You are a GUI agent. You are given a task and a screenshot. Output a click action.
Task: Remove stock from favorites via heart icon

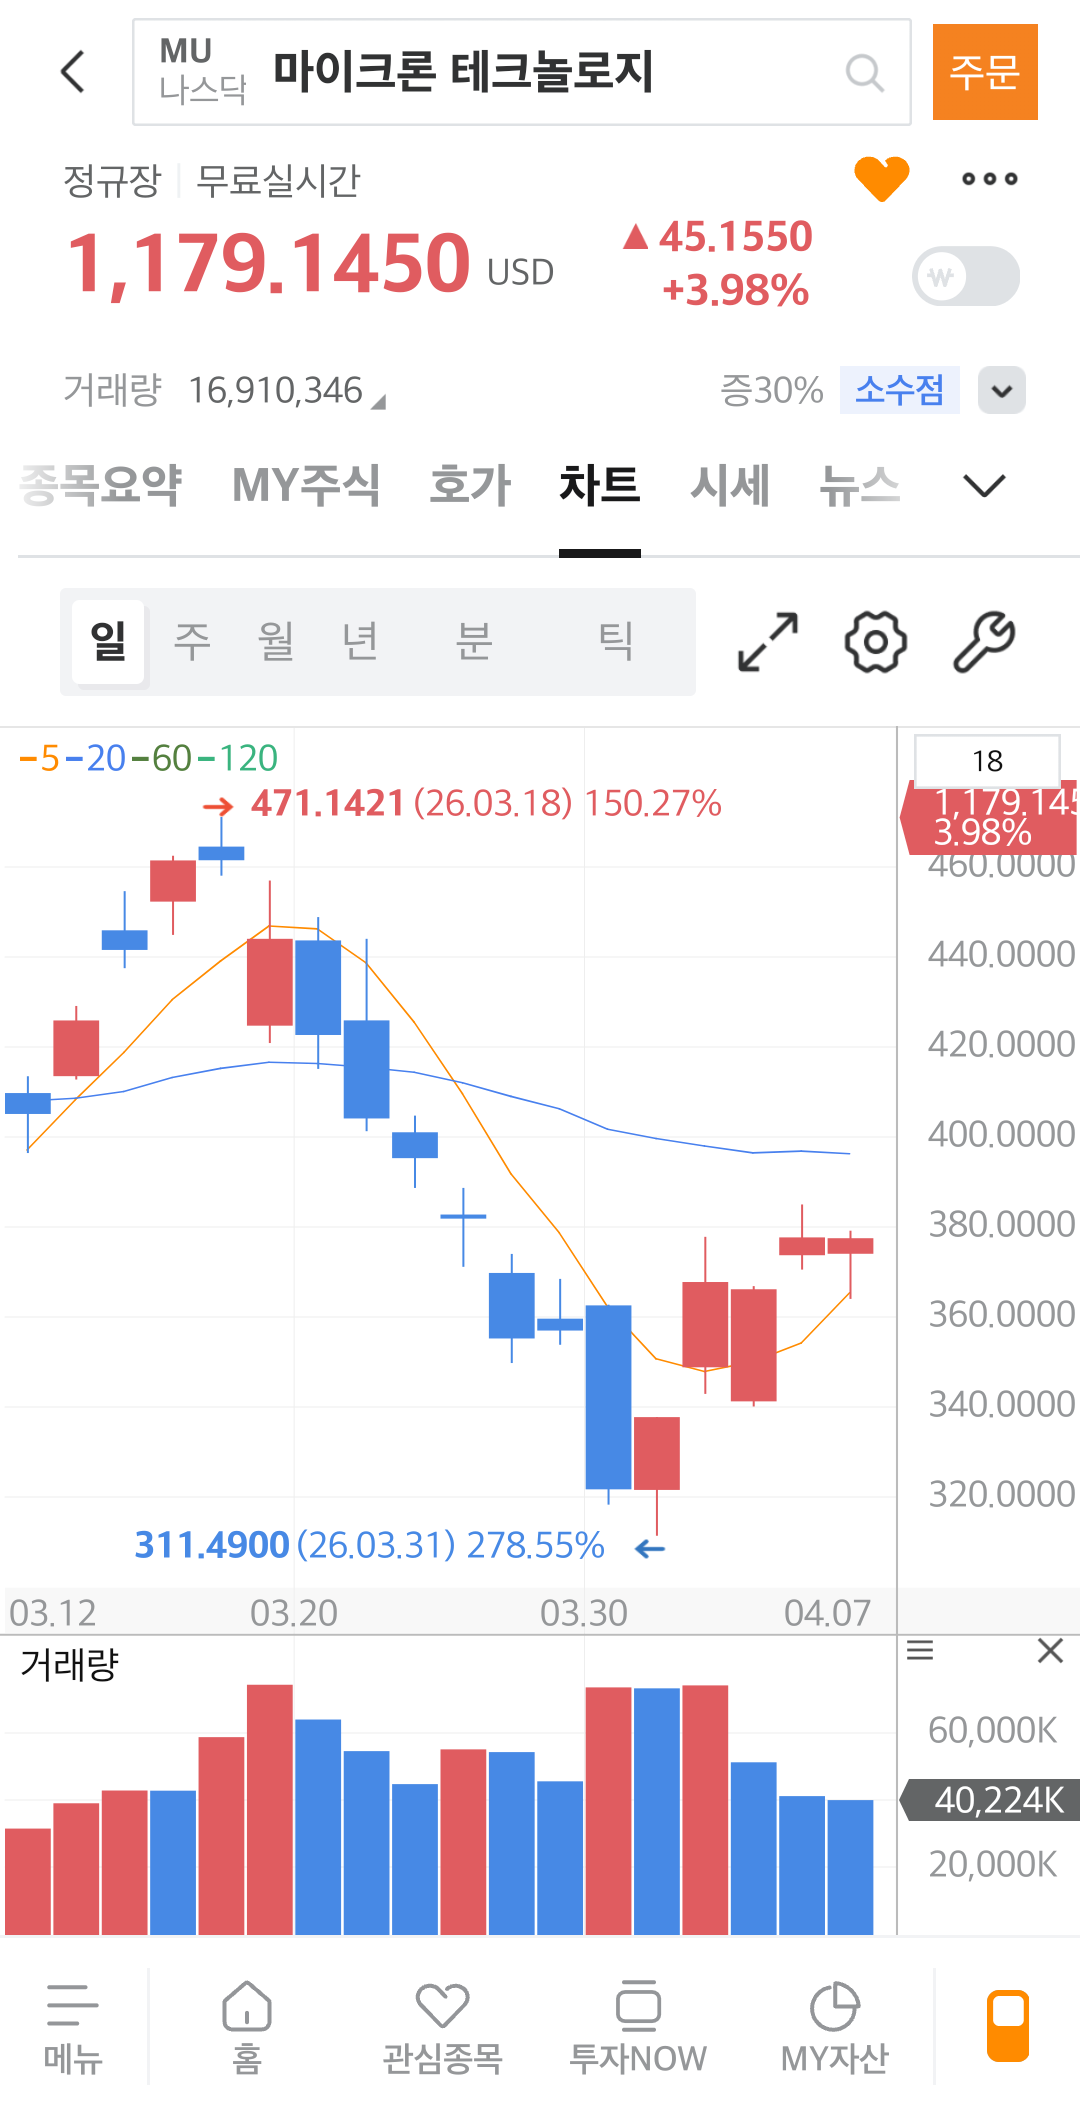click(881, 179)
